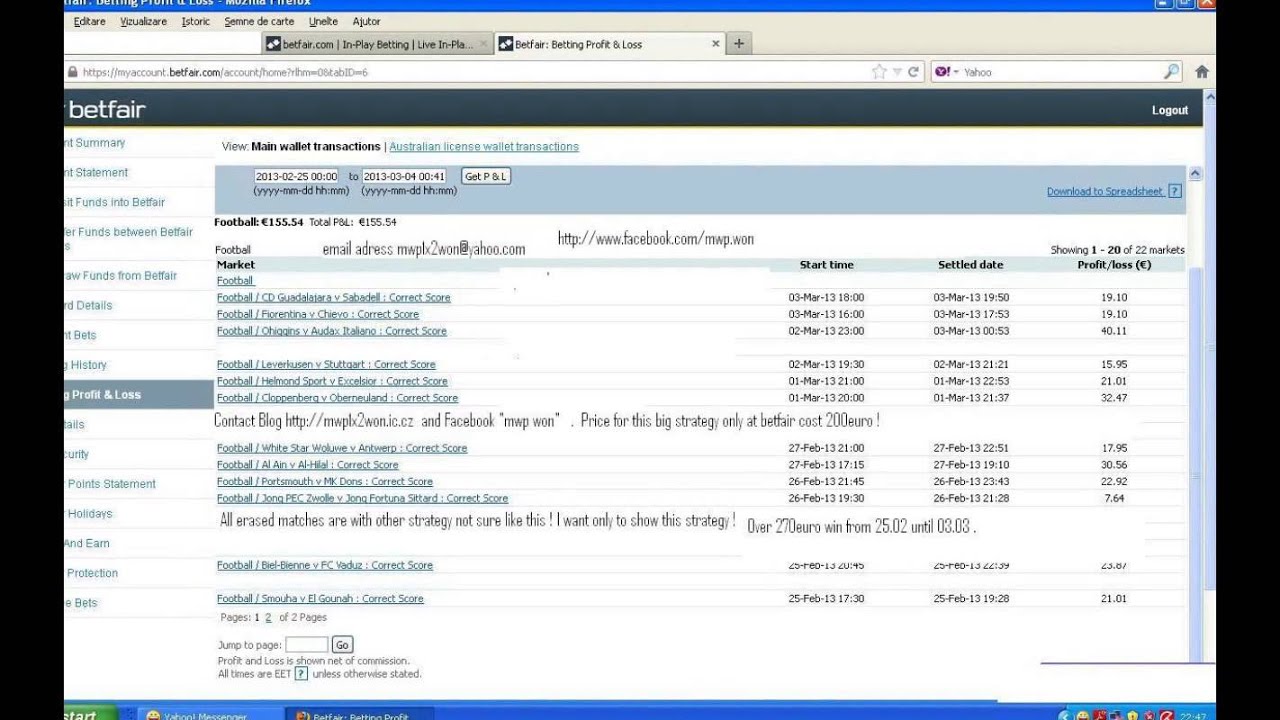Viewport: 1280px width, 720px height.
Task: Click the Profit/loss (€) column header
Action: point(1114,265)
